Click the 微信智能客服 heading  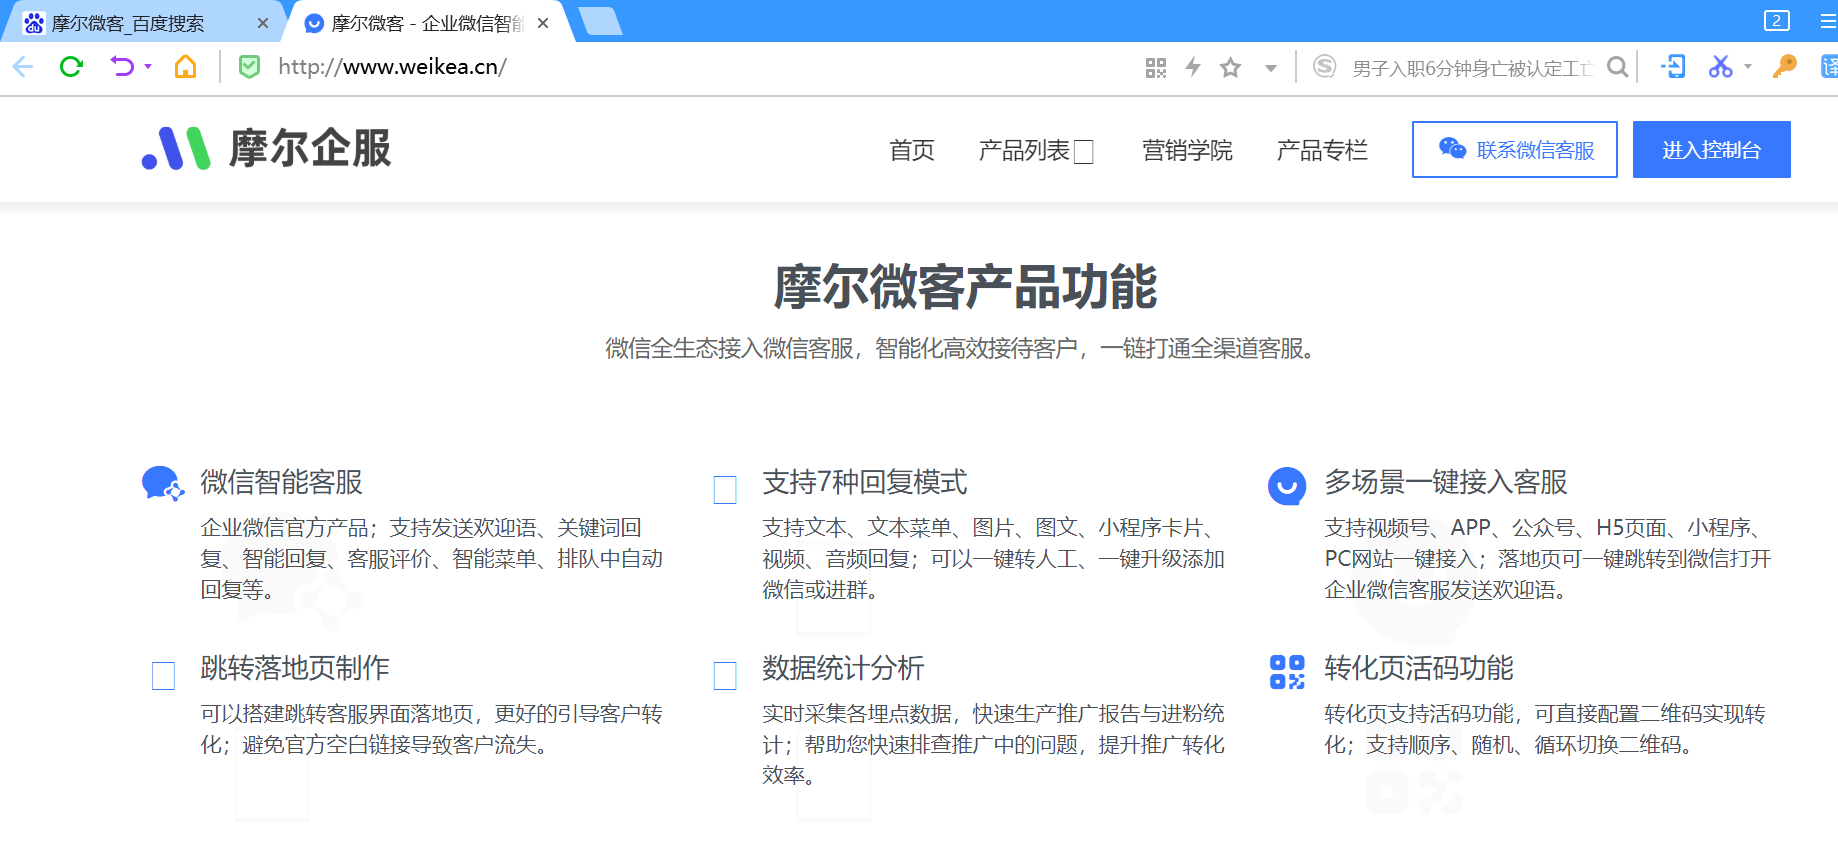[x=282, y=482]
